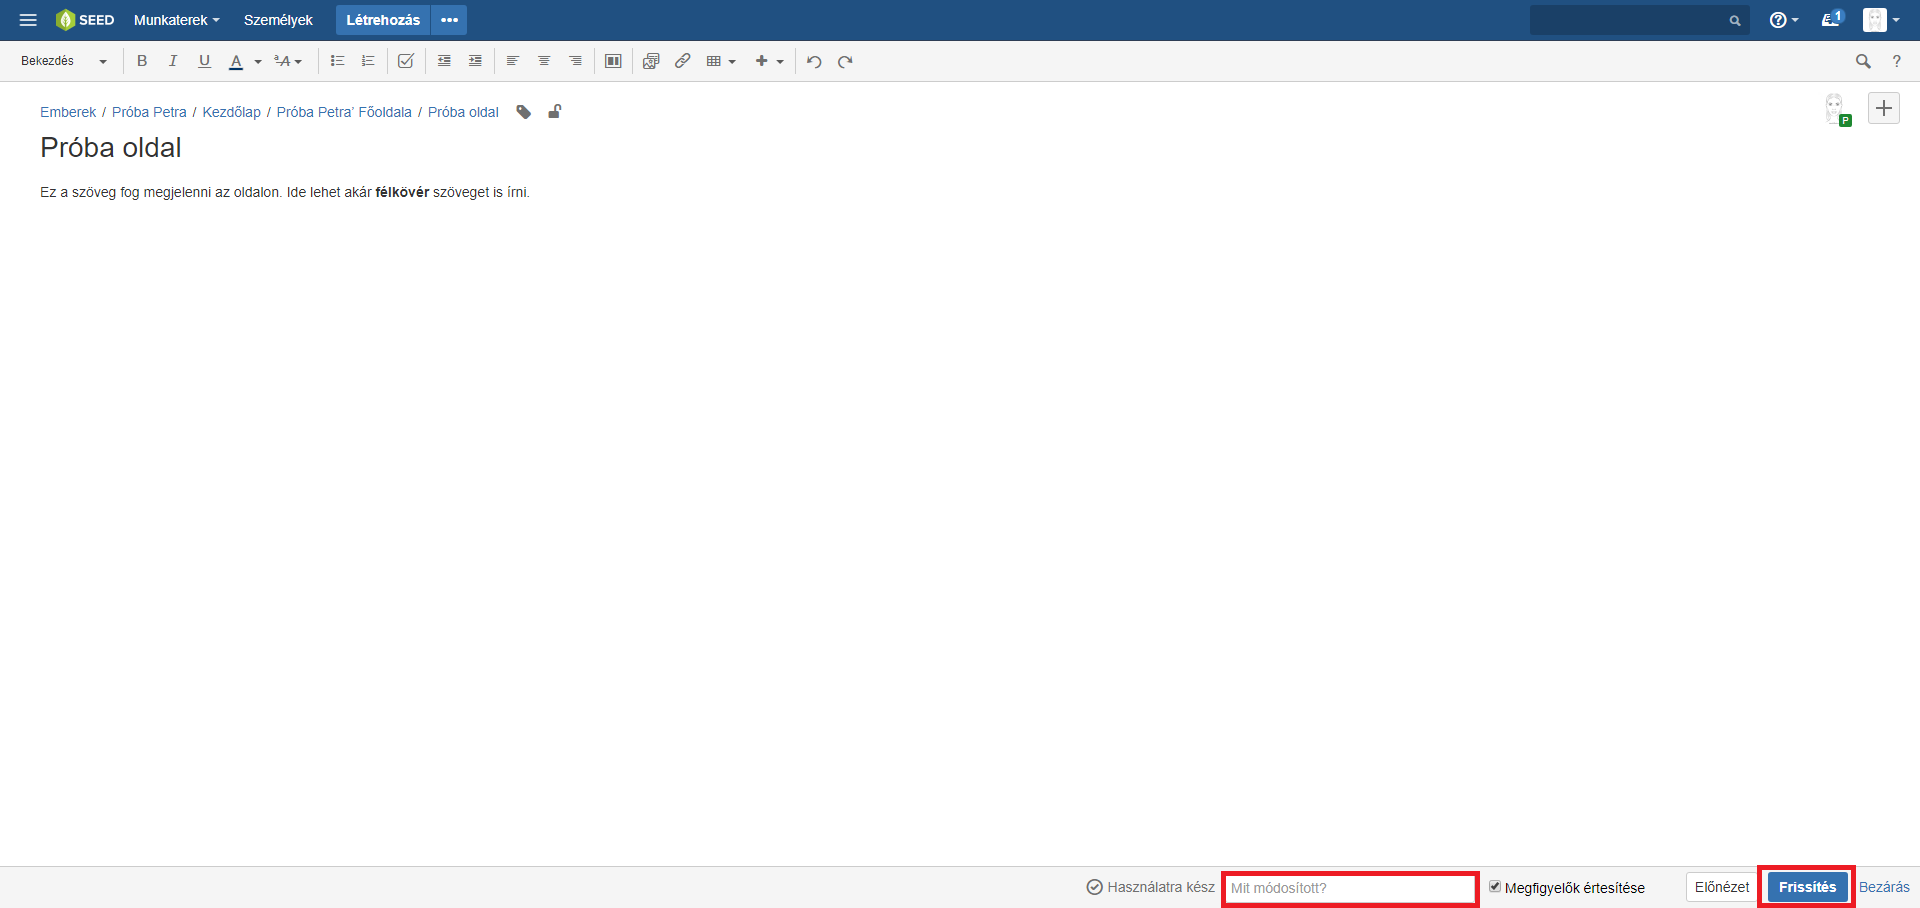1920x908 pixels.
Task: Open the text color picker dropdown
Action: (x=258, y=61)
